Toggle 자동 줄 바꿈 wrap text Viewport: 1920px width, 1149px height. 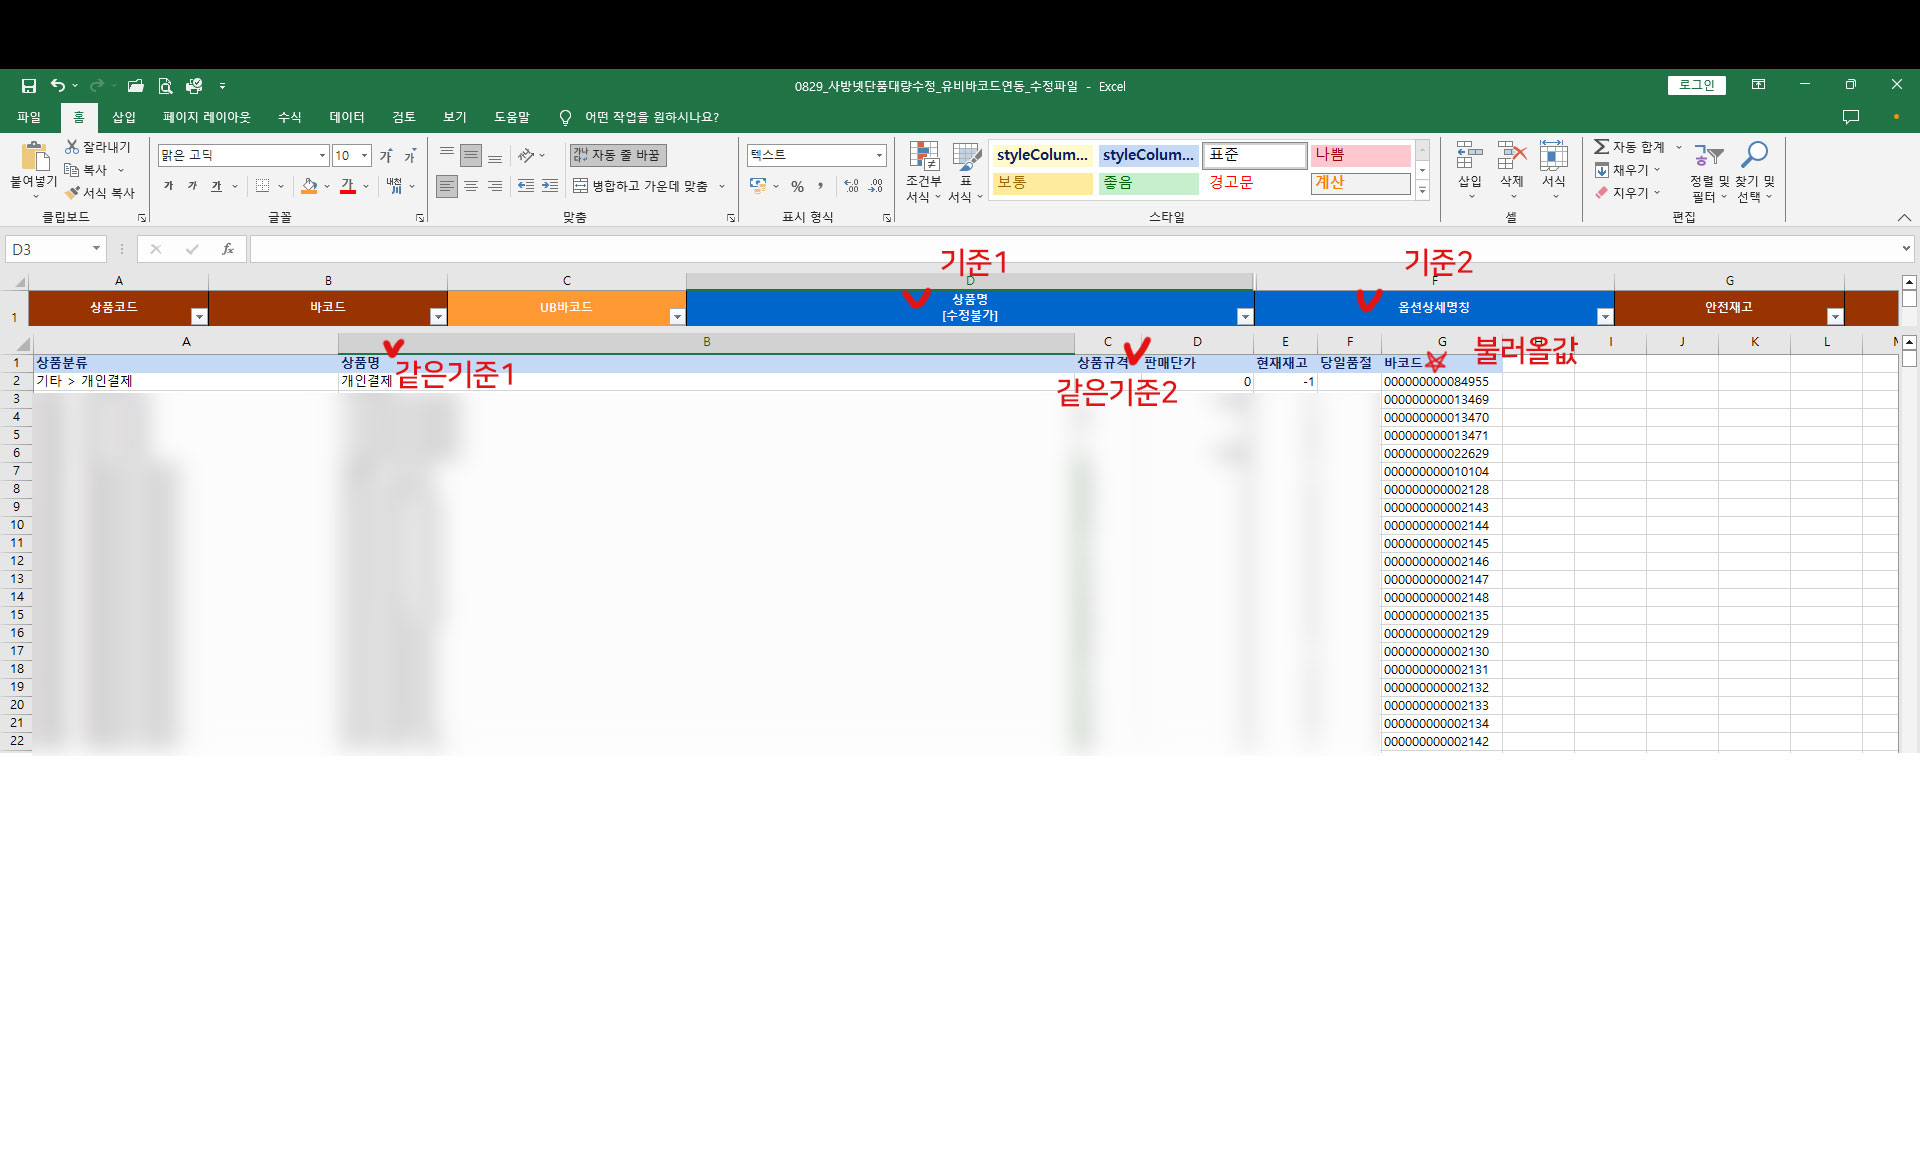618,155
